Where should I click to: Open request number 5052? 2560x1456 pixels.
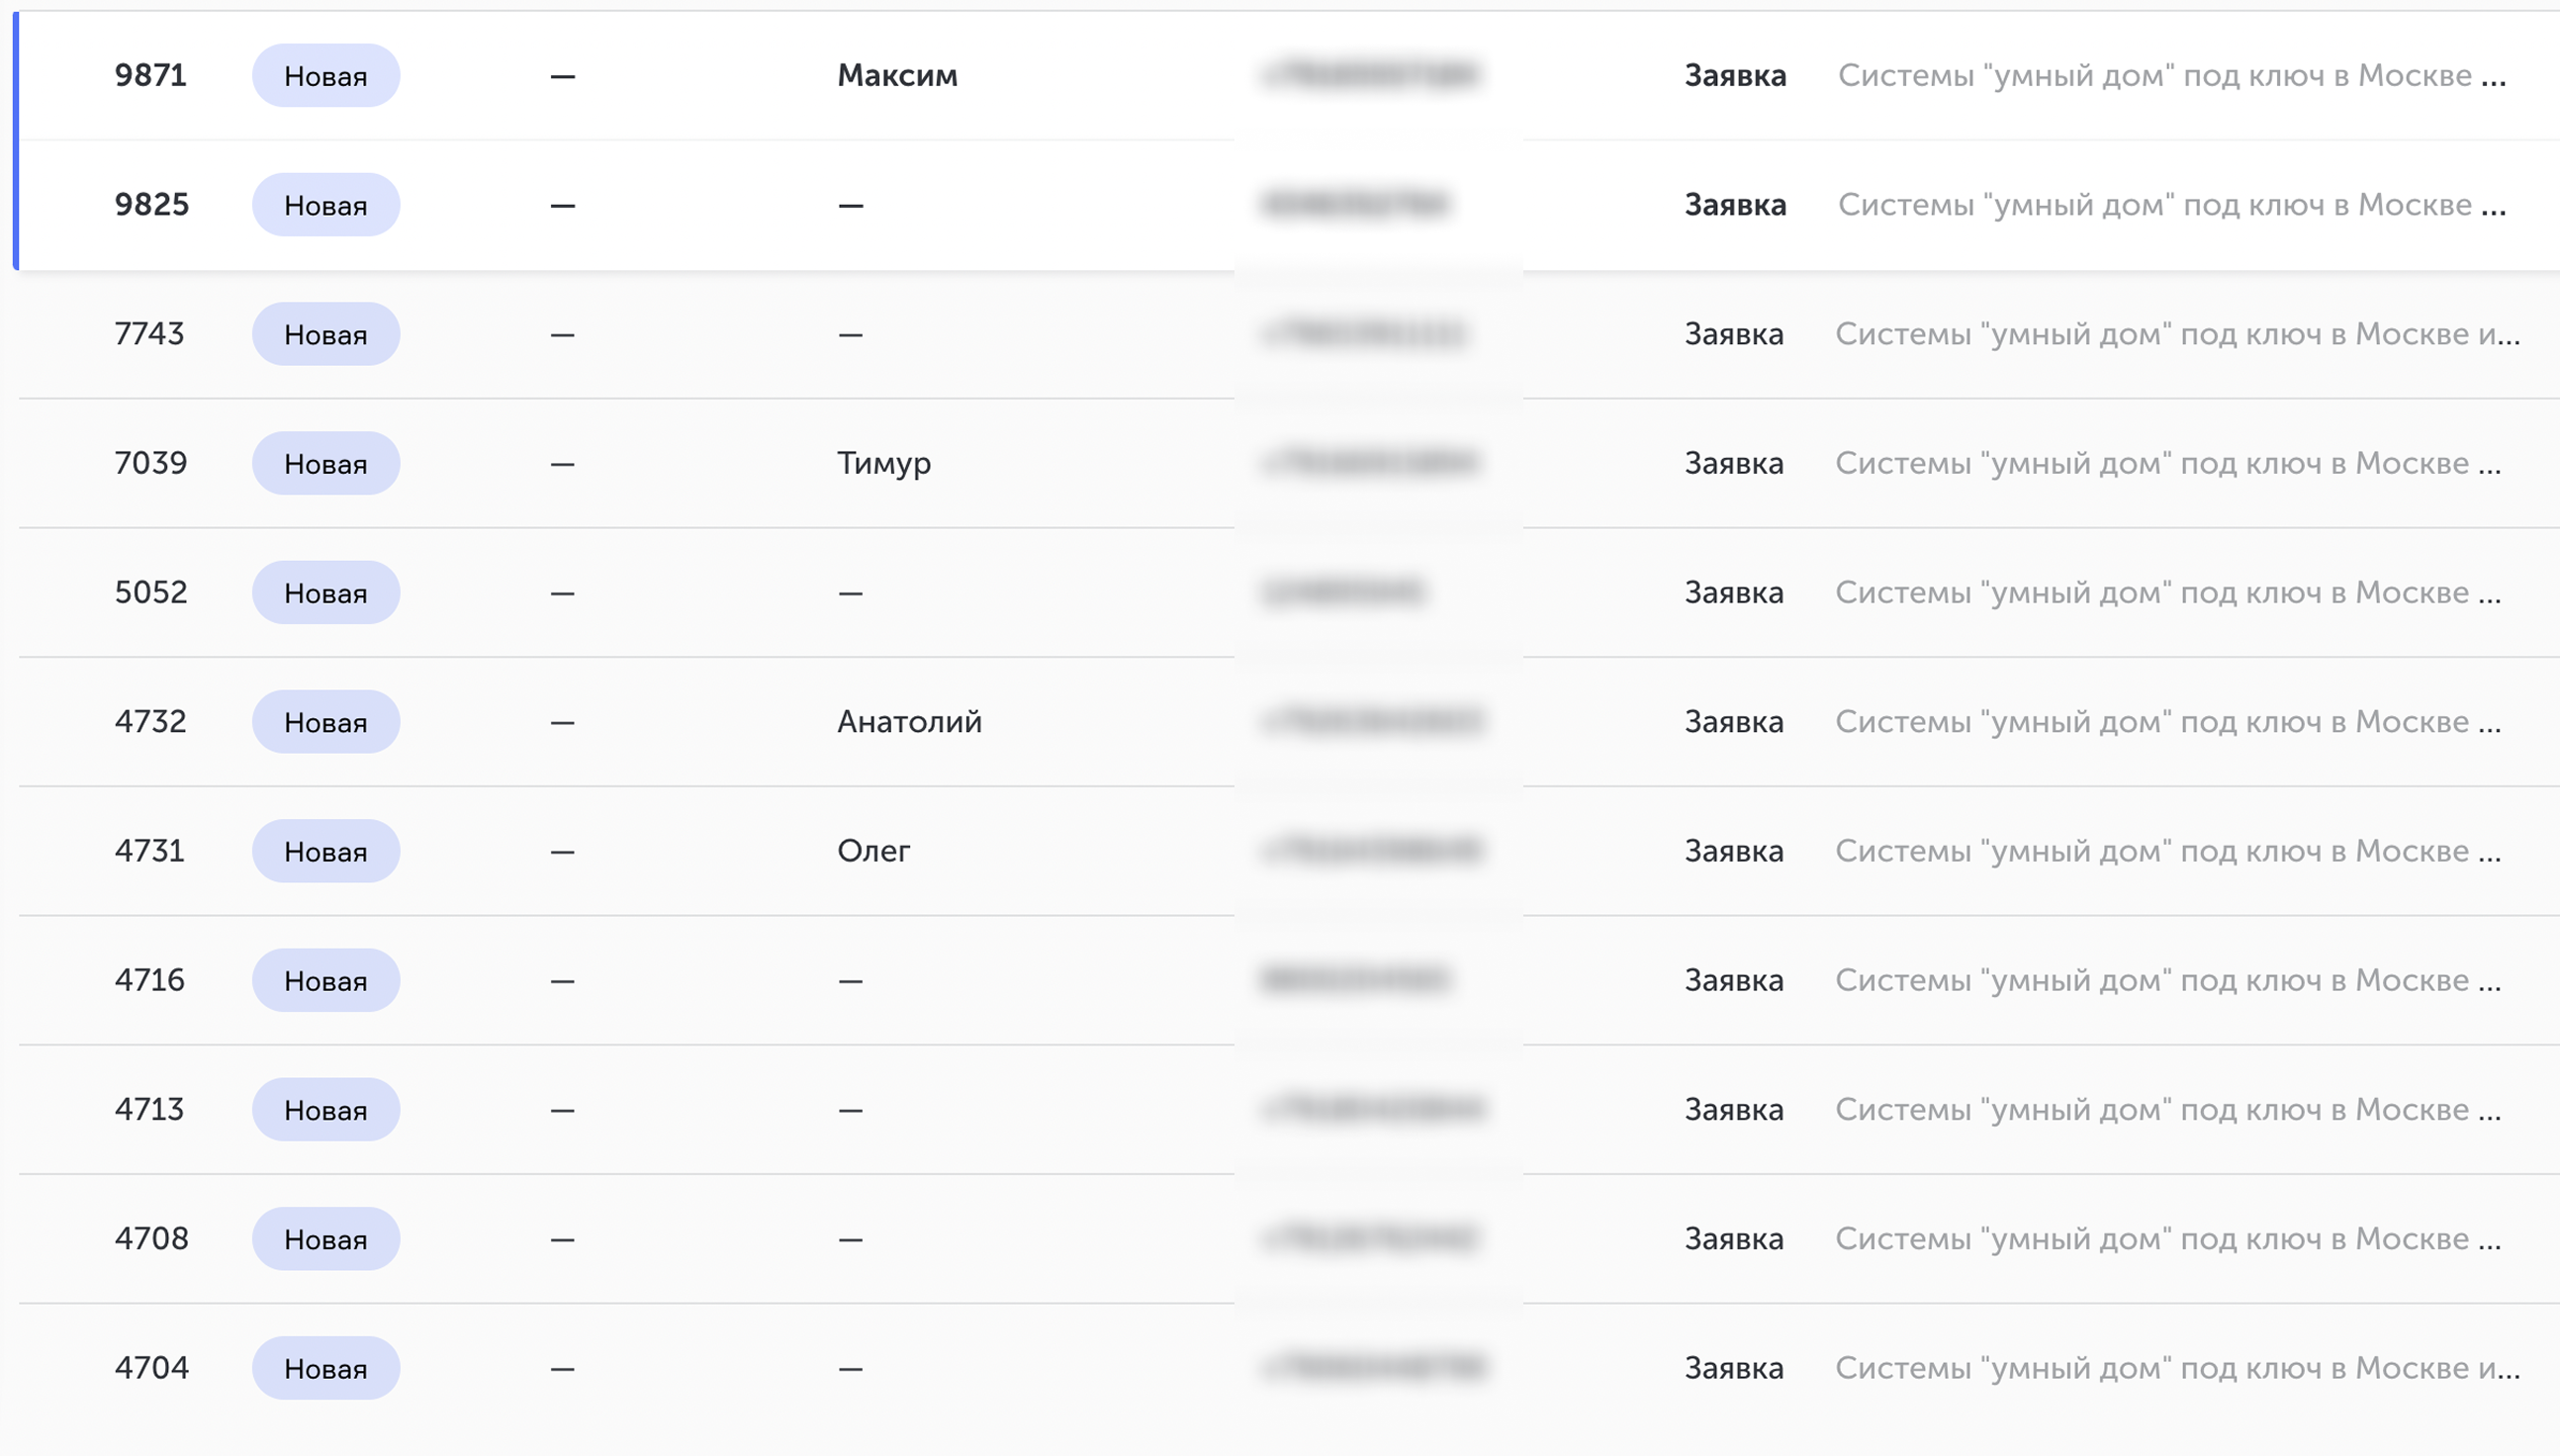[151, 592]
